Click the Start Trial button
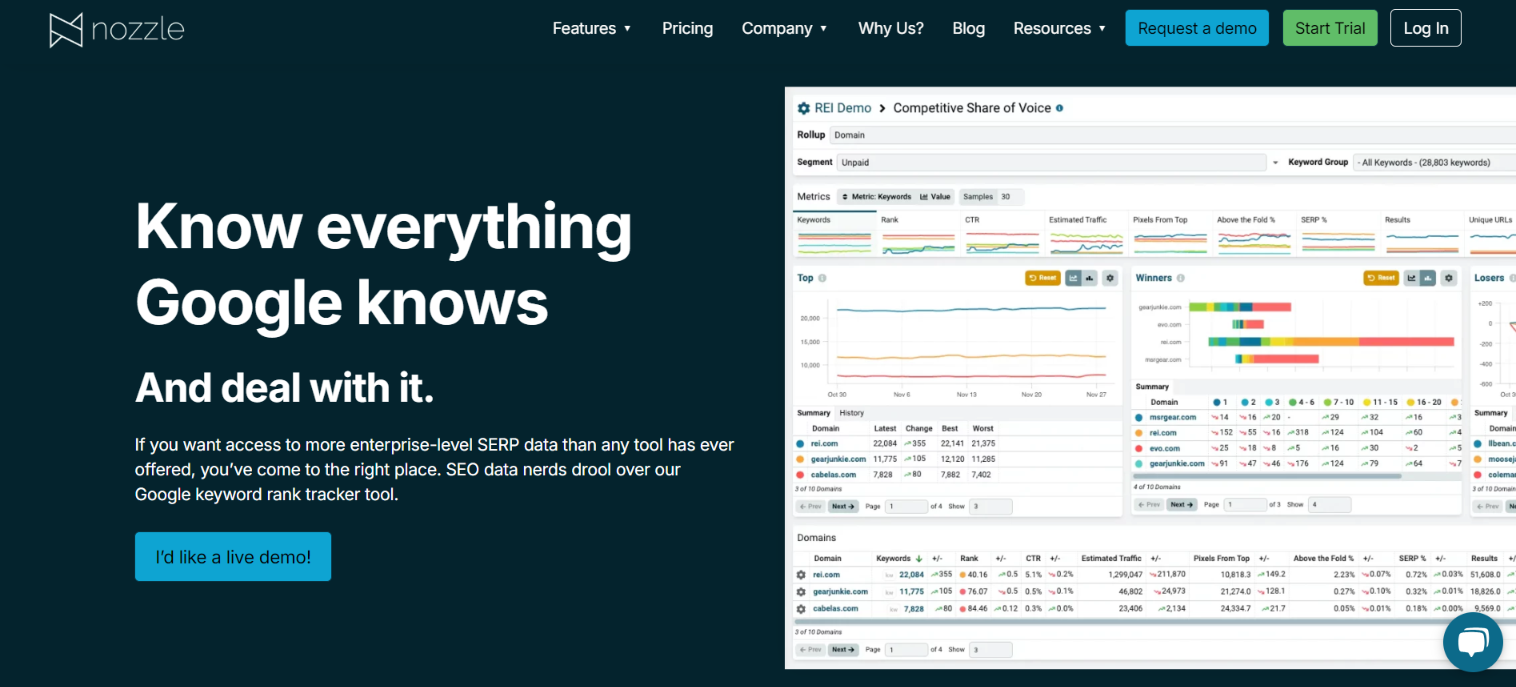1516x687 pixels. click(1330, 28)
